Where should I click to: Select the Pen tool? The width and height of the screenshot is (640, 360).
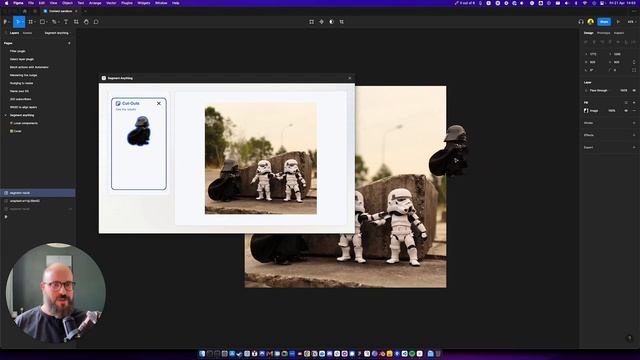pyautogui.click(x=54, y=22)
